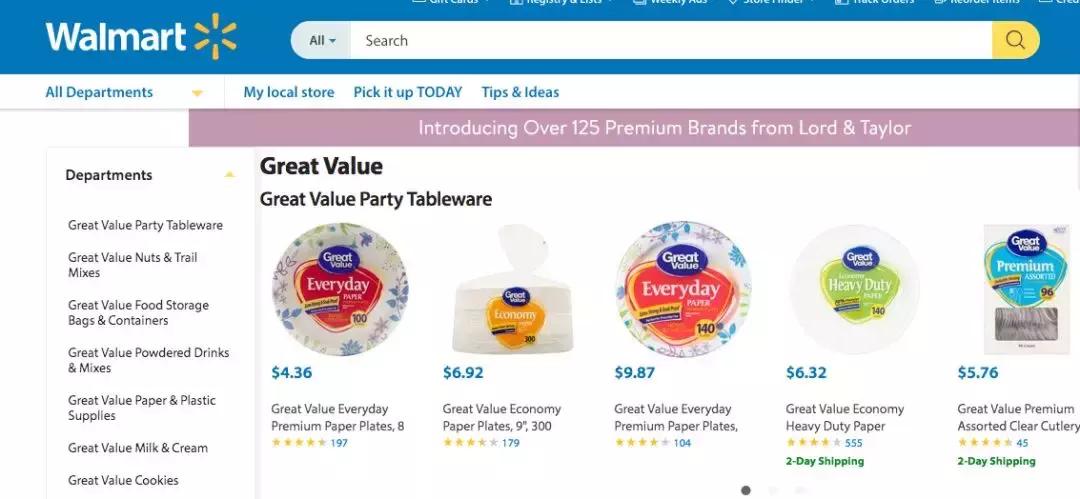Open the Everyday Paper Plates 100-count image

(340, 289)
